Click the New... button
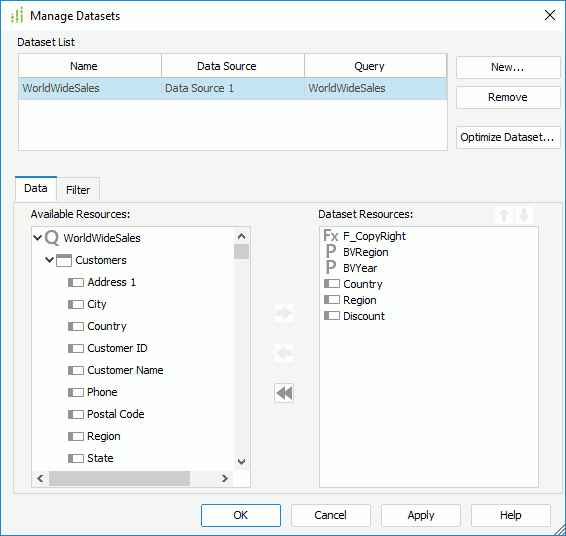The image size is (566, 536). [508, 67]
